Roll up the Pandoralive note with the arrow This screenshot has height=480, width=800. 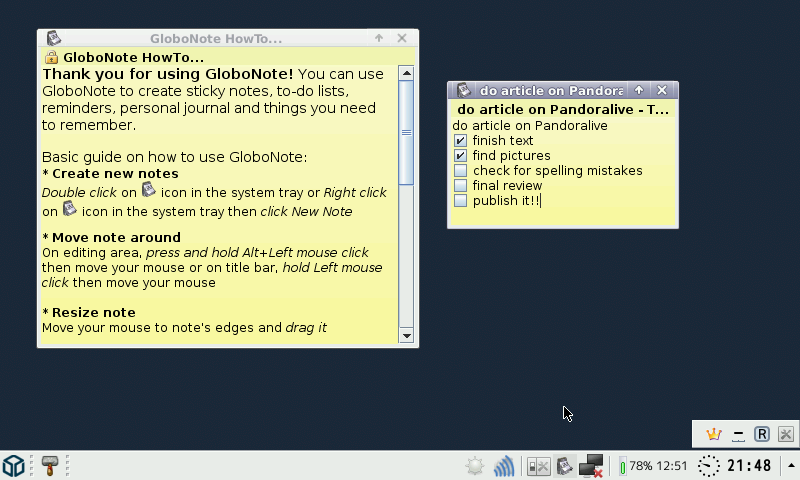coord(639,90)
